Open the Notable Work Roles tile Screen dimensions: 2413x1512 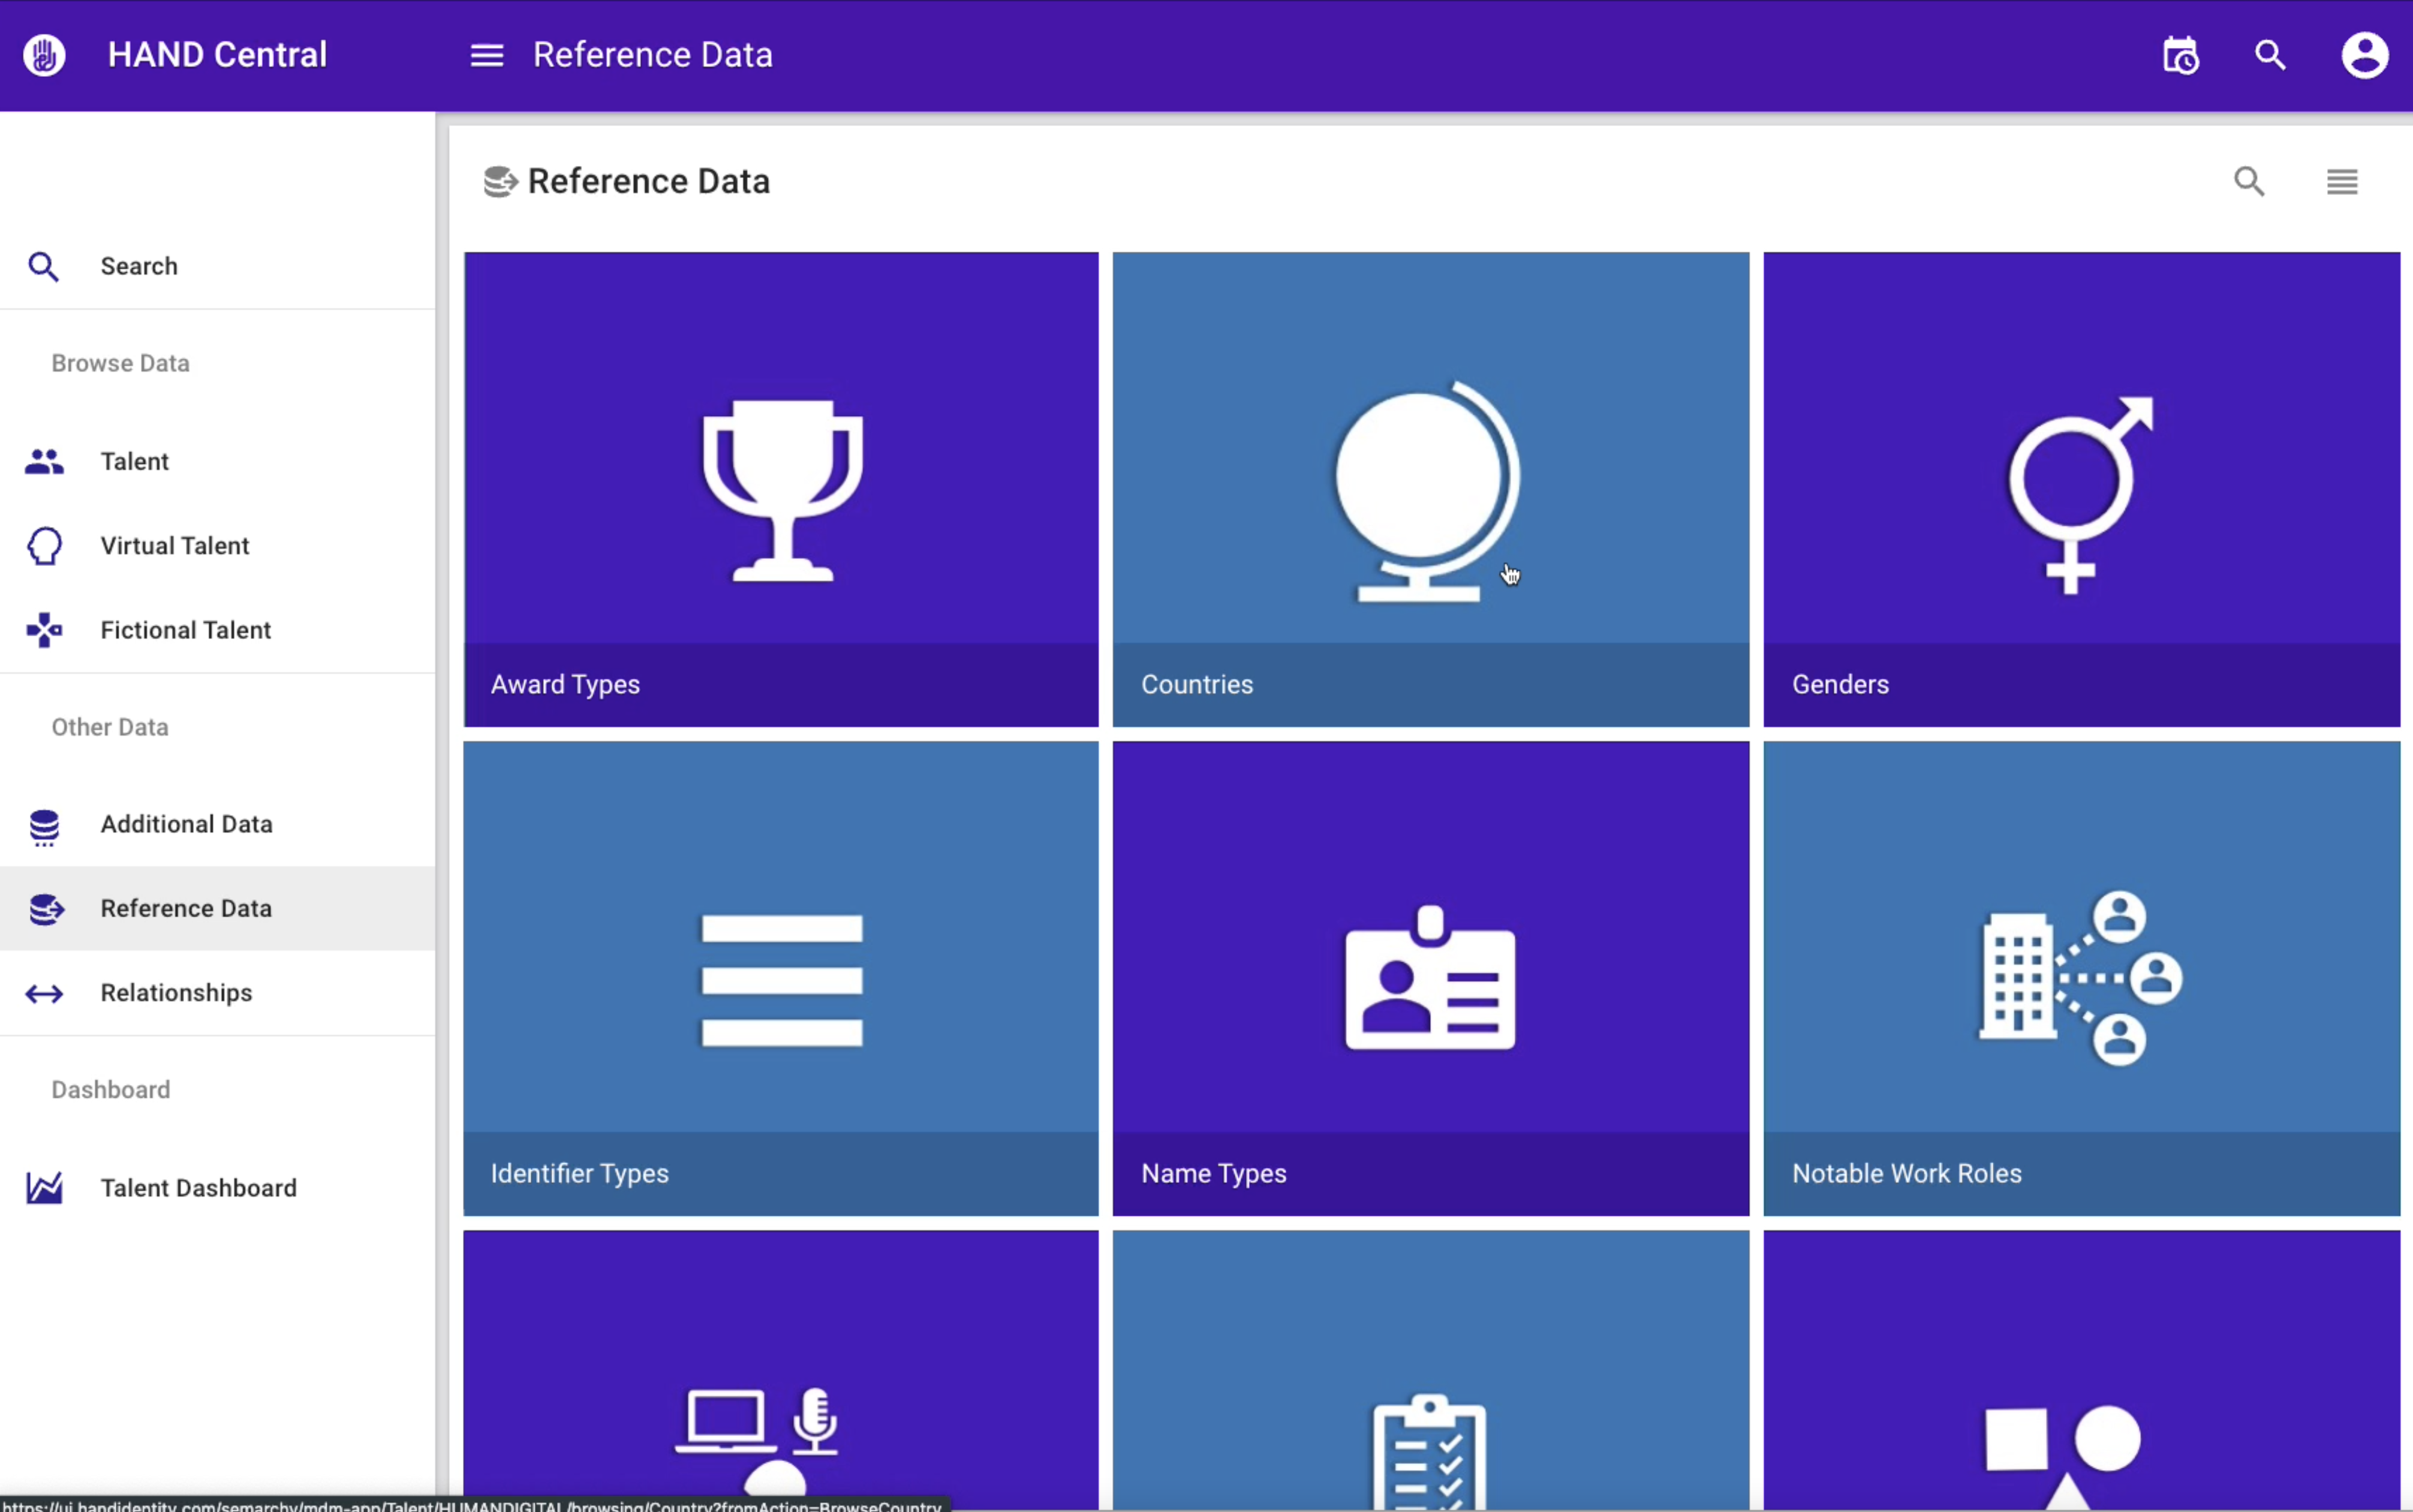tap(2080, 978)
